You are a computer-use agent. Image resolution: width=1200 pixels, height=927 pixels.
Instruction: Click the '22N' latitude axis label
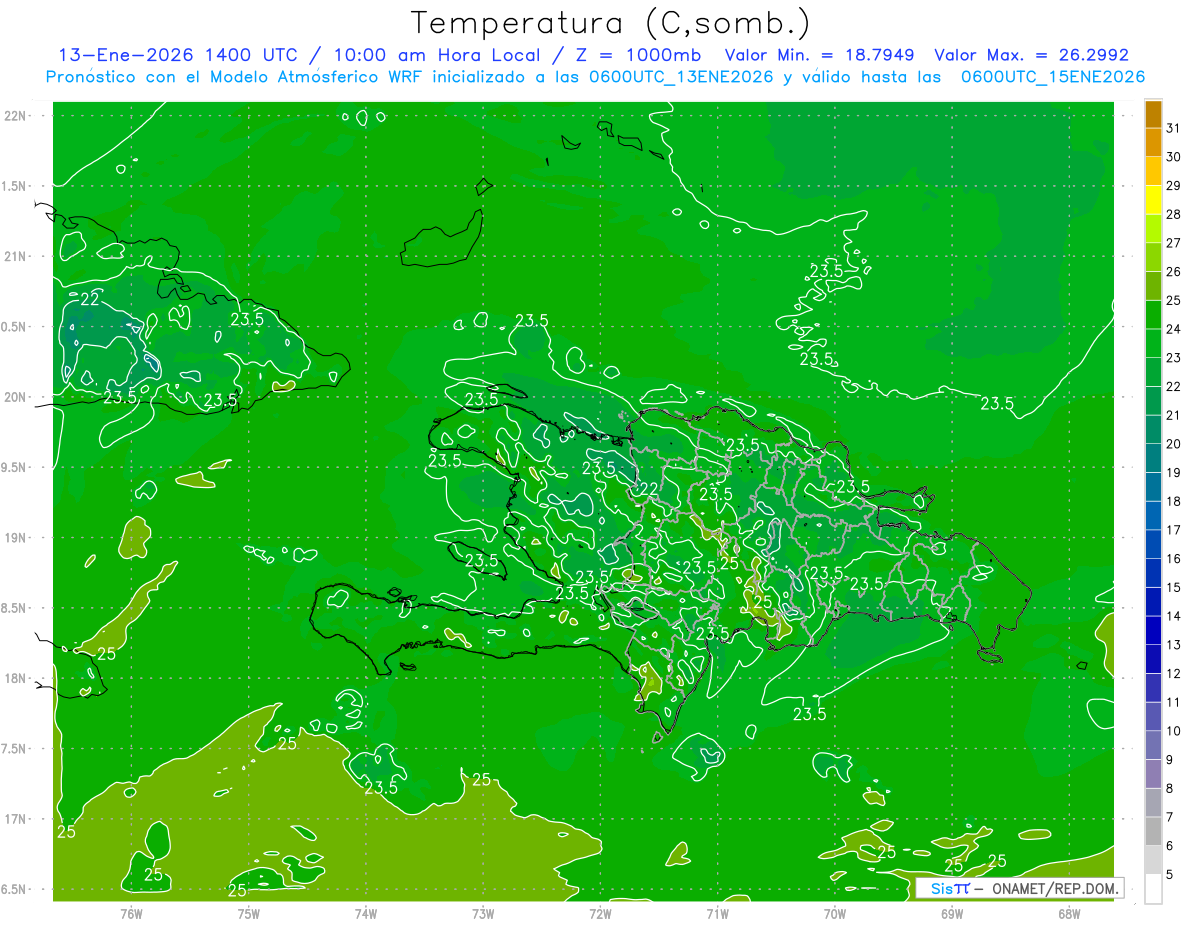point(16,116)
